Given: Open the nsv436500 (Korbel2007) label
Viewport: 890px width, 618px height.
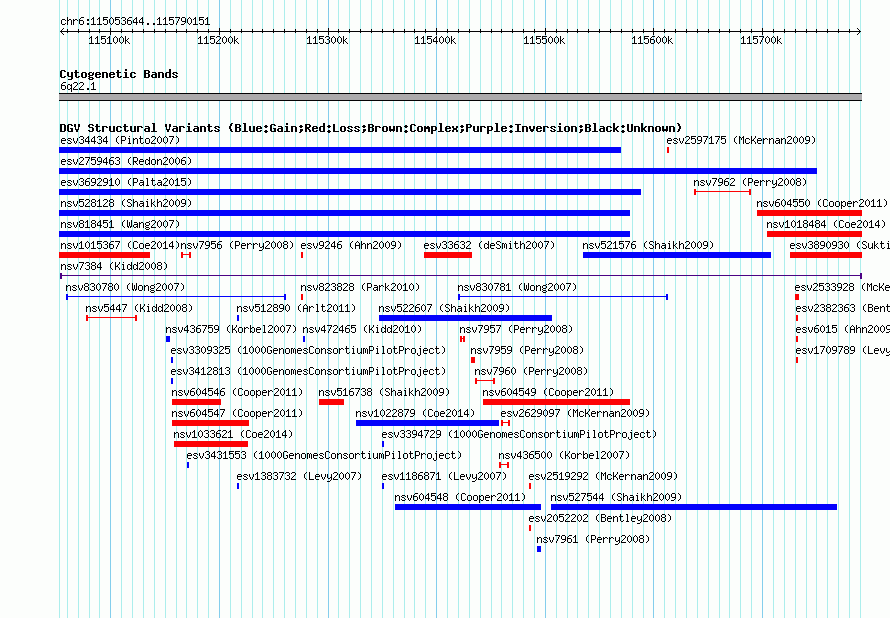Looking at the screenshot, I should [x=564, y=455].
